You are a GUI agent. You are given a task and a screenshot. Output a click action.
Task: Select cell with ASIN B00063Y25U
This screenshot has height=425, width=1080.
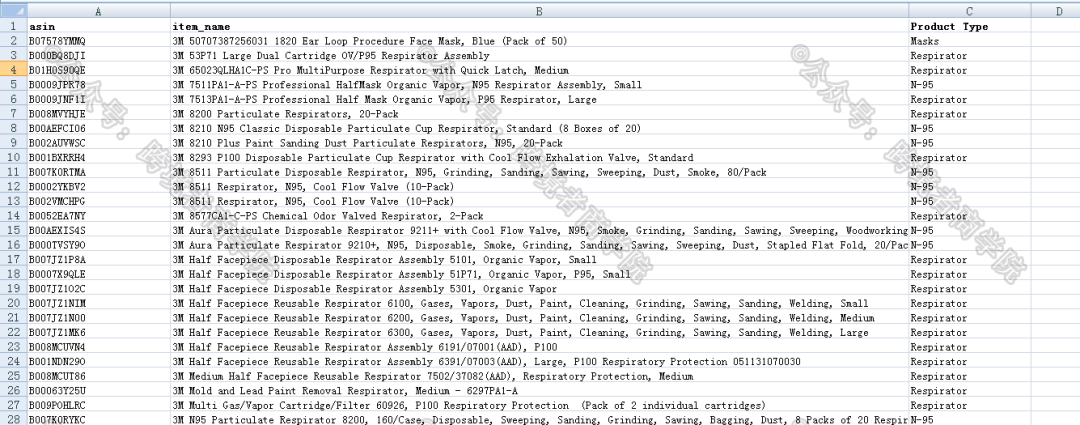pos(99,391)
